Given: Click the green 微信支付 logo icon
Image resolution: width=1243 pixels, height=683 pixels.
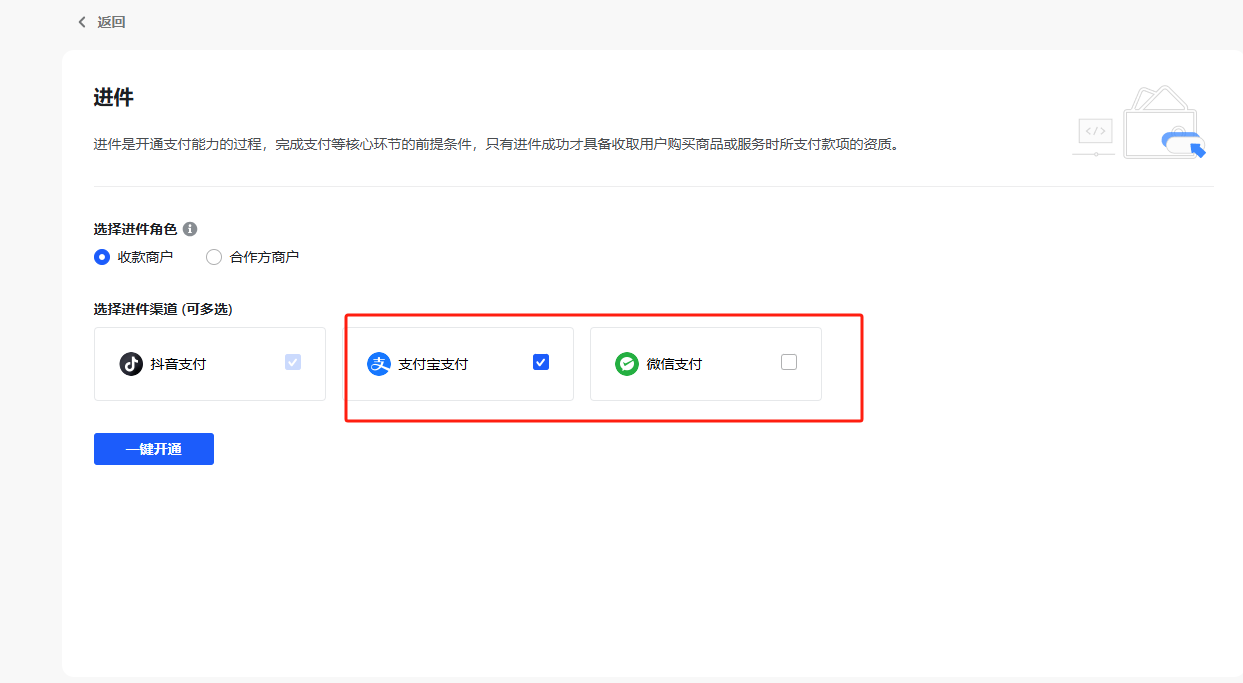Looking at the screenshot, I should (627, 364).
